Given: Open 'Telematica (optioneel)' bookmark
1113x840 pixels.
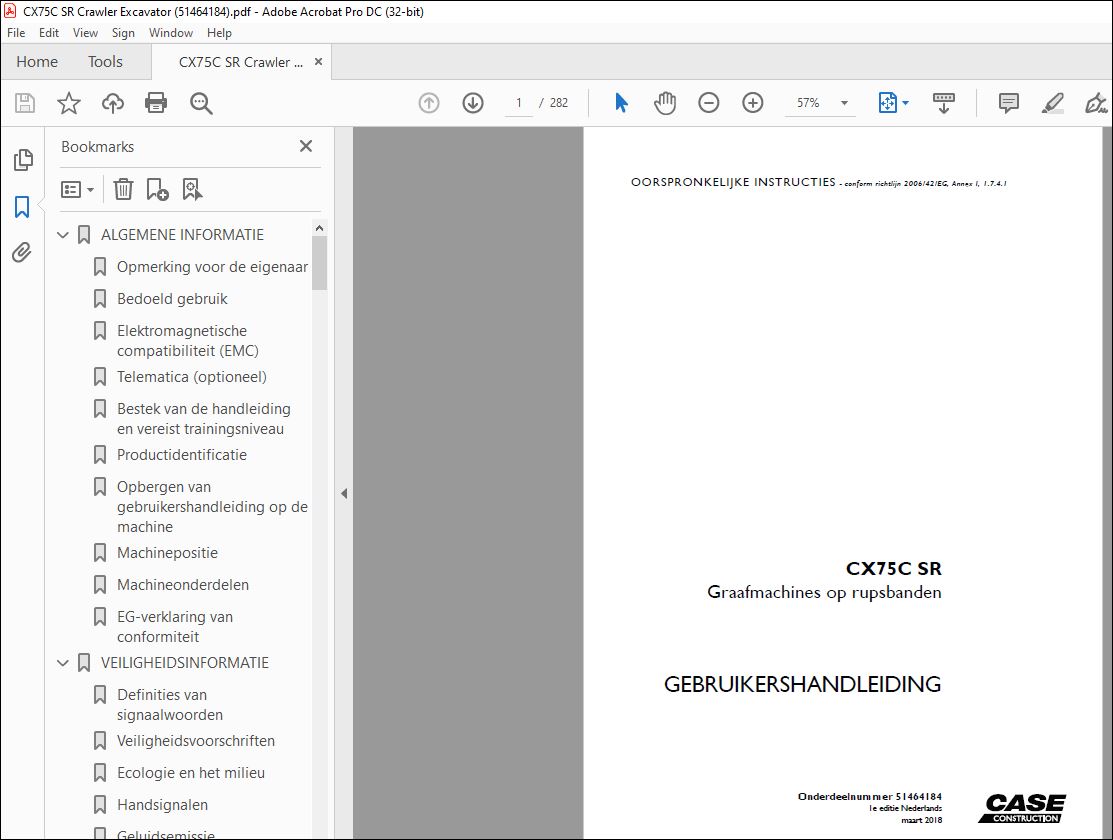Looking at the screenshot, I should [192, 377].
